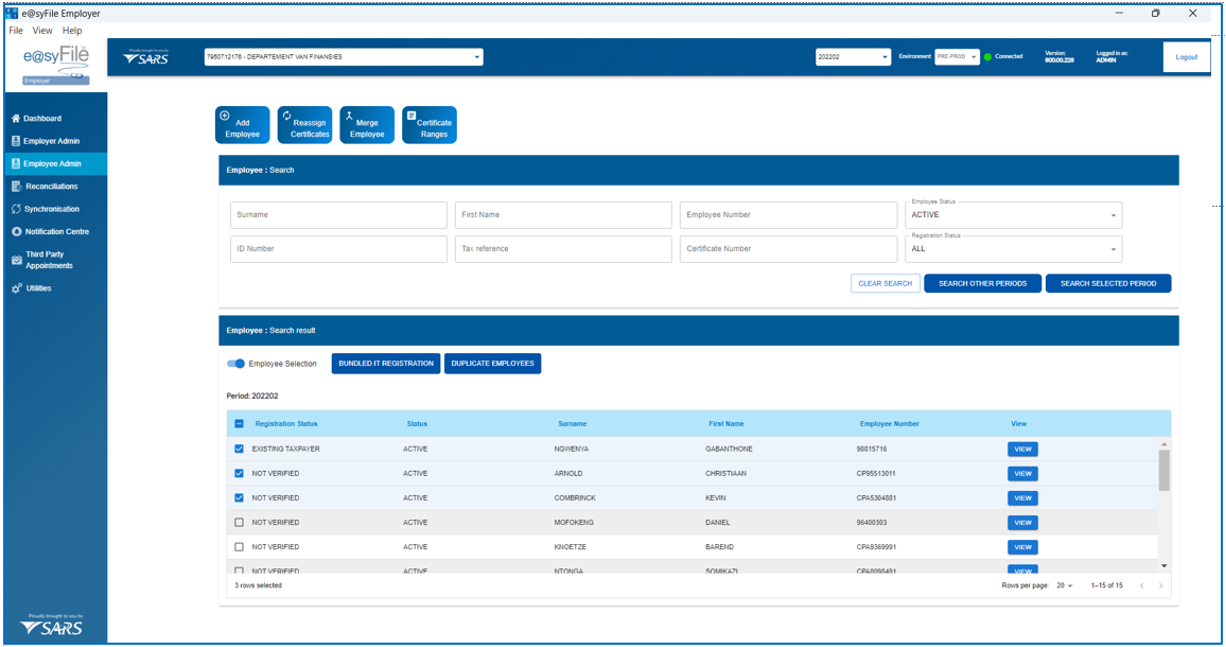Viewport: 1226px width, 647px height.
Task: Open Certificate Ranges icon button
Action: (429, 125)
